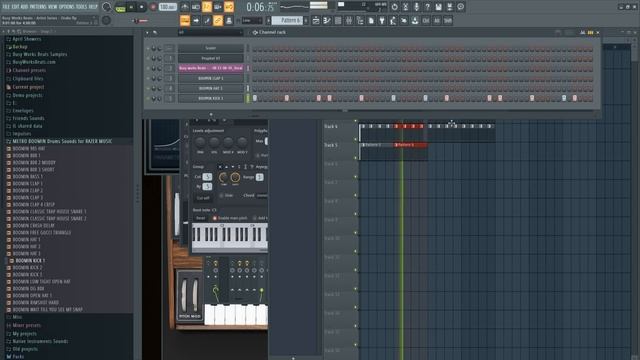Click the BOOMIN KICK 1 channel button

tap(211, 98)
